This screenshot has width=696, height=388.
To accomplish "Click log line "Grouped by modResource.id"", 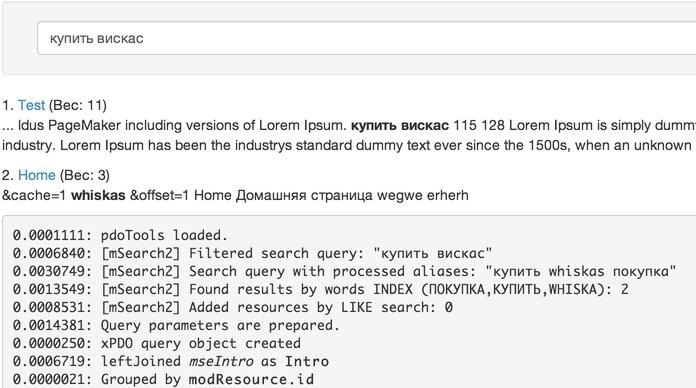I will click(163, 379).
